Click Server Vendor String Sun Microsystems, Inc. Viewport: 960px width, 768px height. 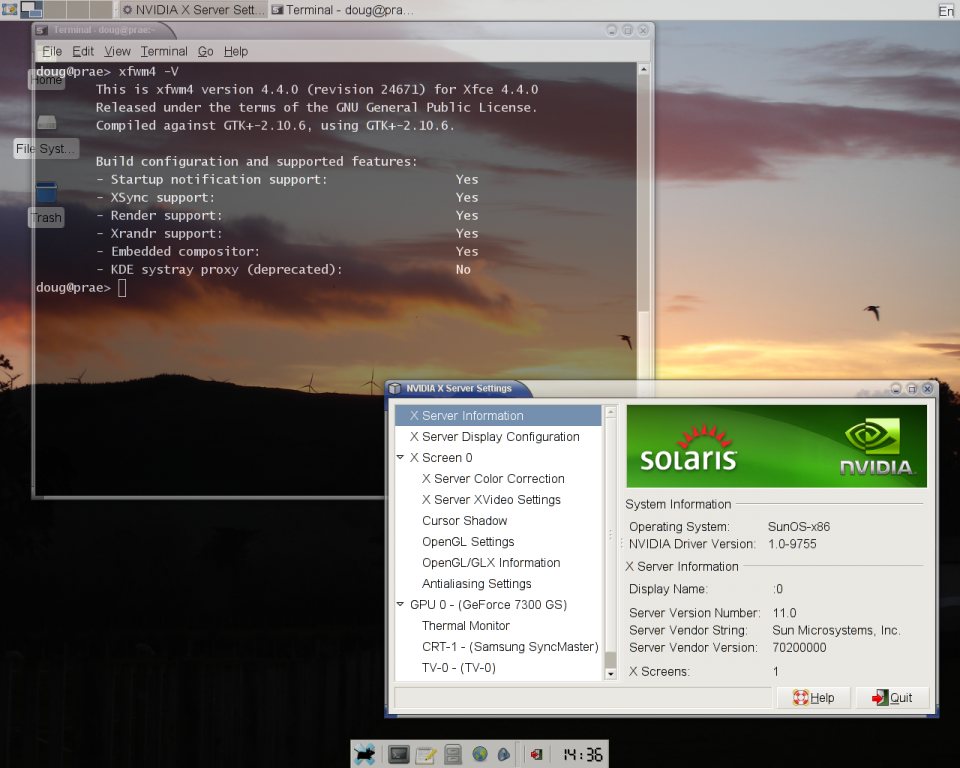pos(836,630)
